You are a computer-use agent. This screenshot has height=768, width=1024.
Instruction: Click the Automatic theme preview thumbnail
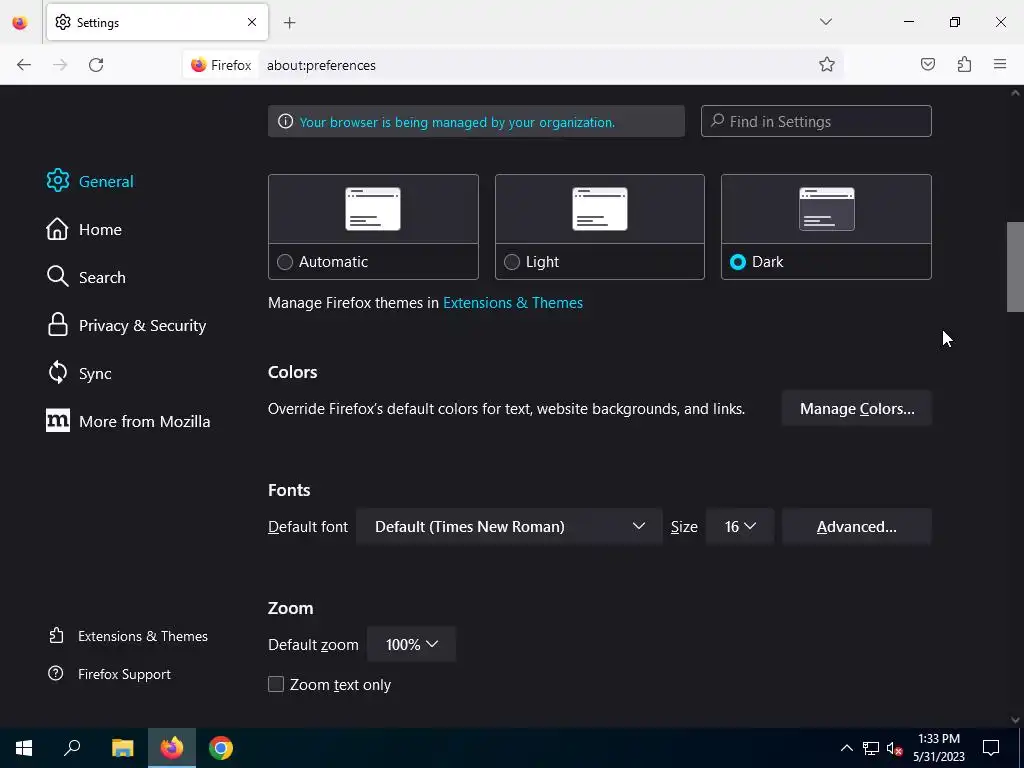point(373,209)
